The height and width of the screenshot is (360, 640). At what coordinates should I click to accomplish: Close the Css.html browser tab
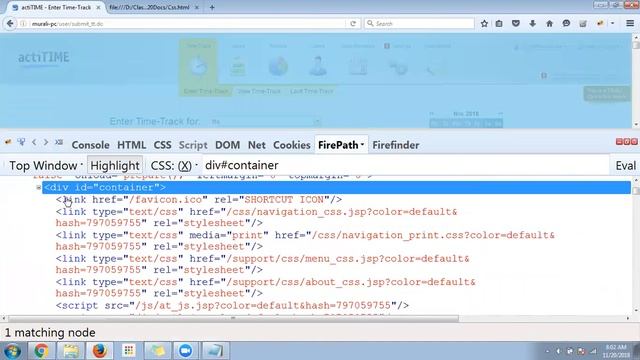[x=196, y=7]
